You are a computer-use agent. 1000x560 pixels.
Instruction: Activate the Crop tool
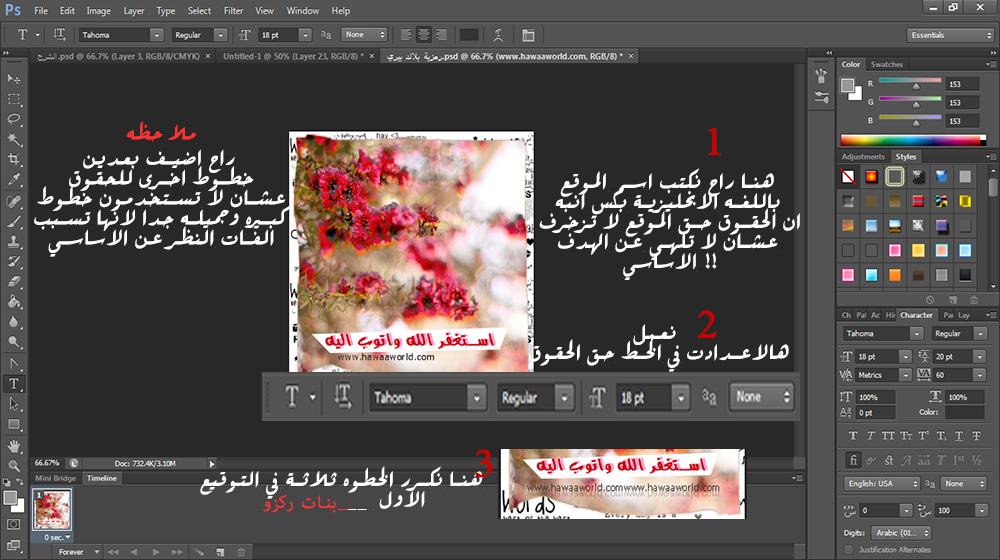tap(14, 160)
